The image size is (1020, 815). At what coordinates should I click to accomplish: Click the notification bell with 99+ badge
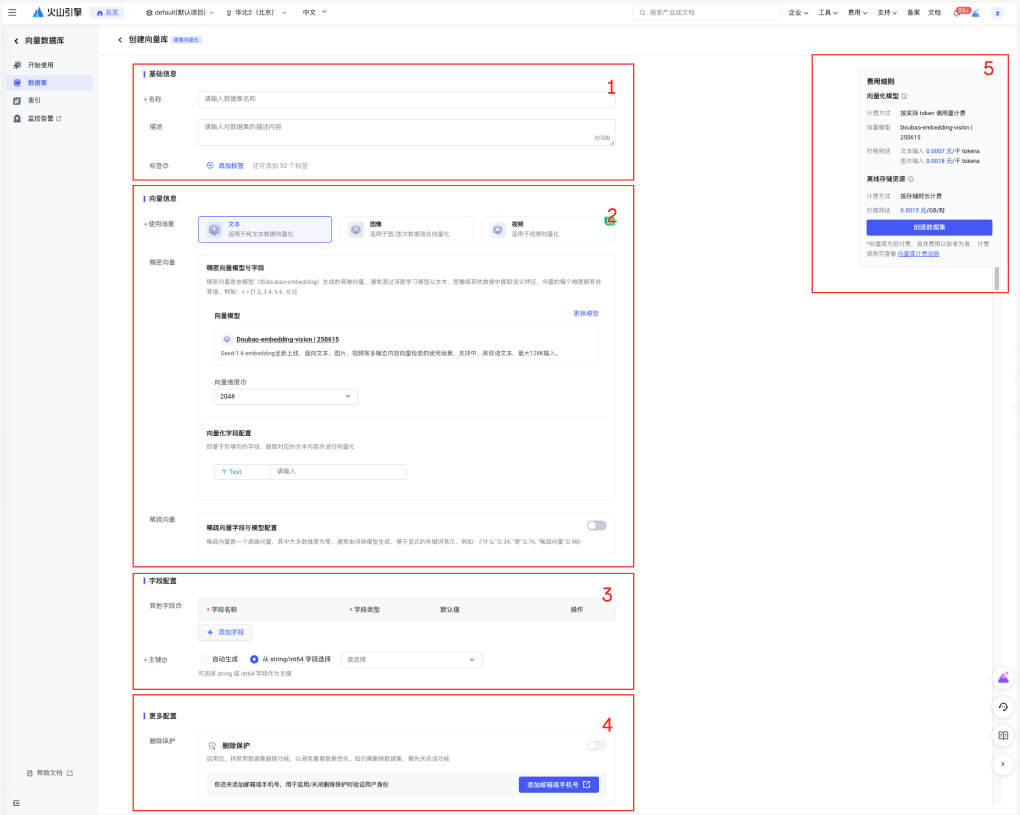click(958, 13)
